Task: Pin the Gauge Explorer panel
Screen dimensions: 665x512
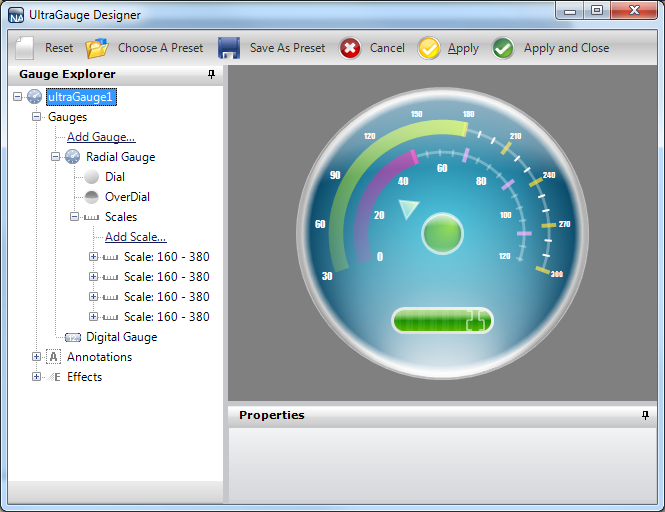Action: pyautogui.click(x=211, y=75)
